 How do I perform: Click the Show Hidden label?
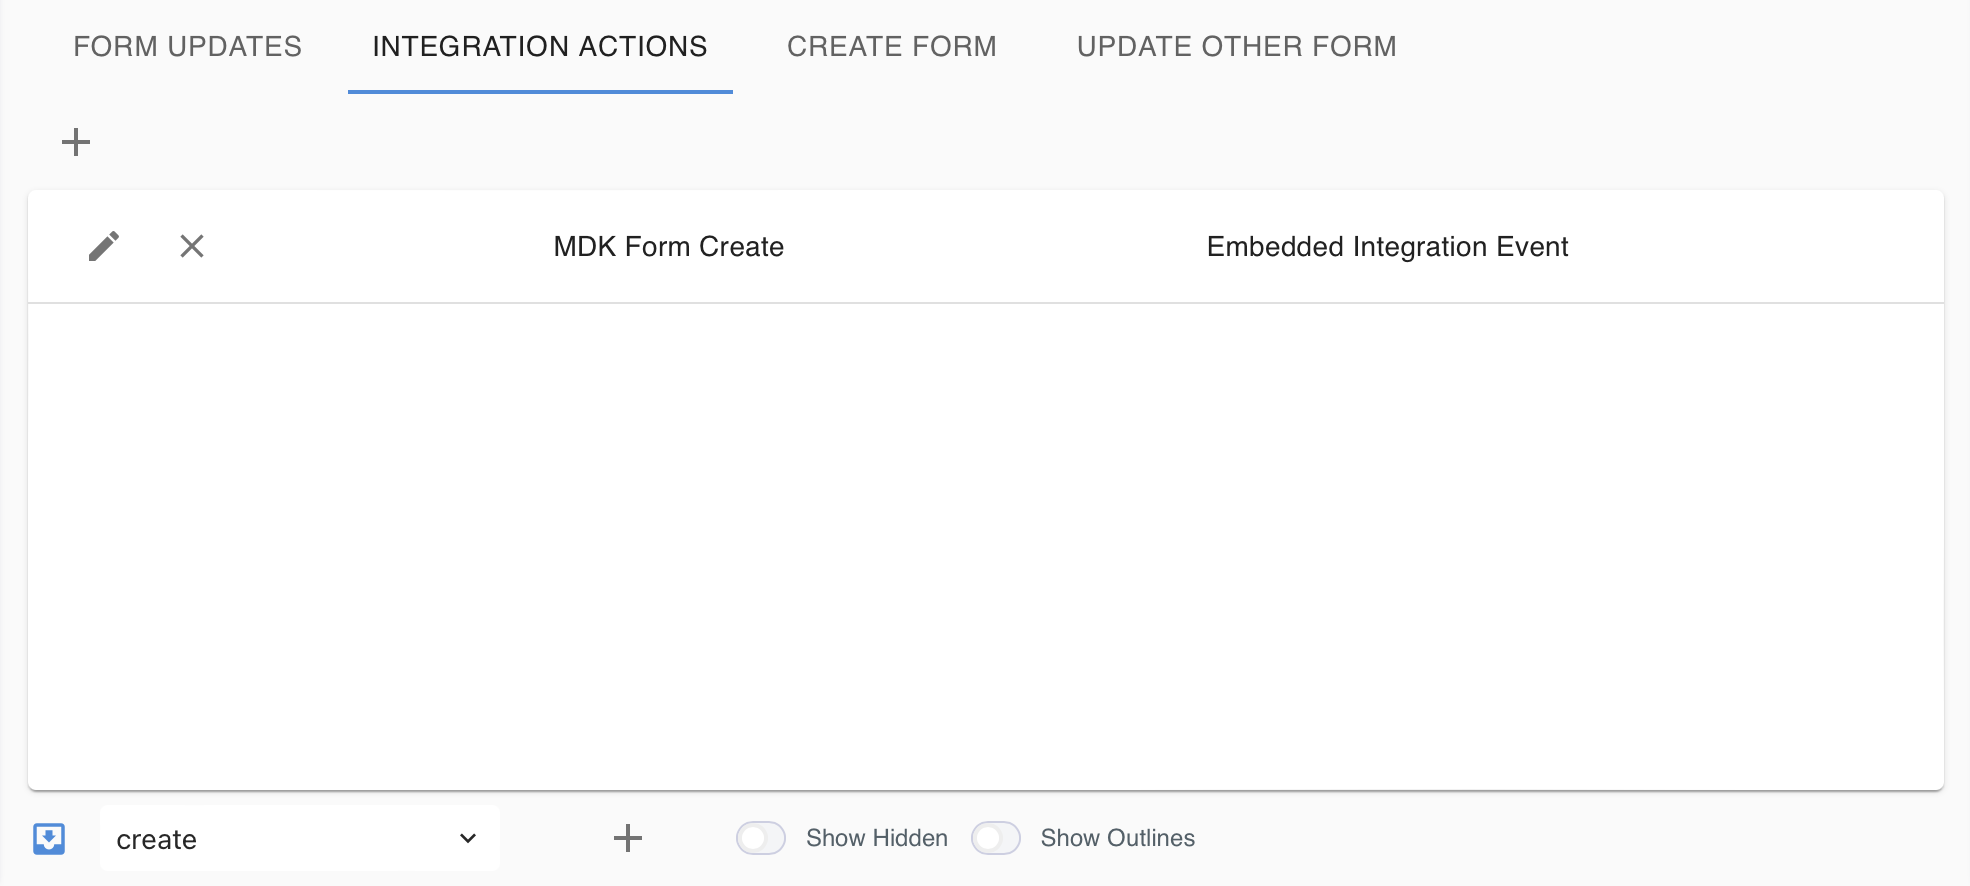[x=876, y=838]
